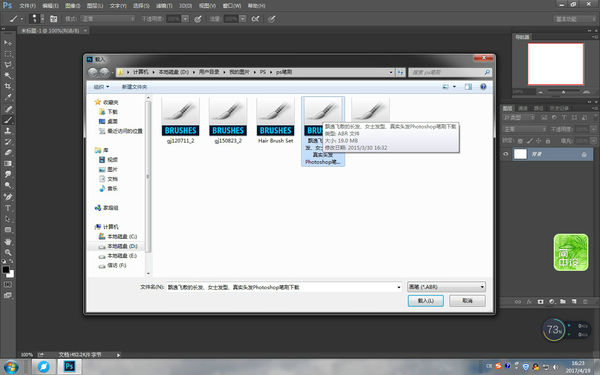Image resolution: width=600 pixels, height=375 pixels.
Task: Select the History Brush tool
Action: pyautogui.click(x=8, y=142)
